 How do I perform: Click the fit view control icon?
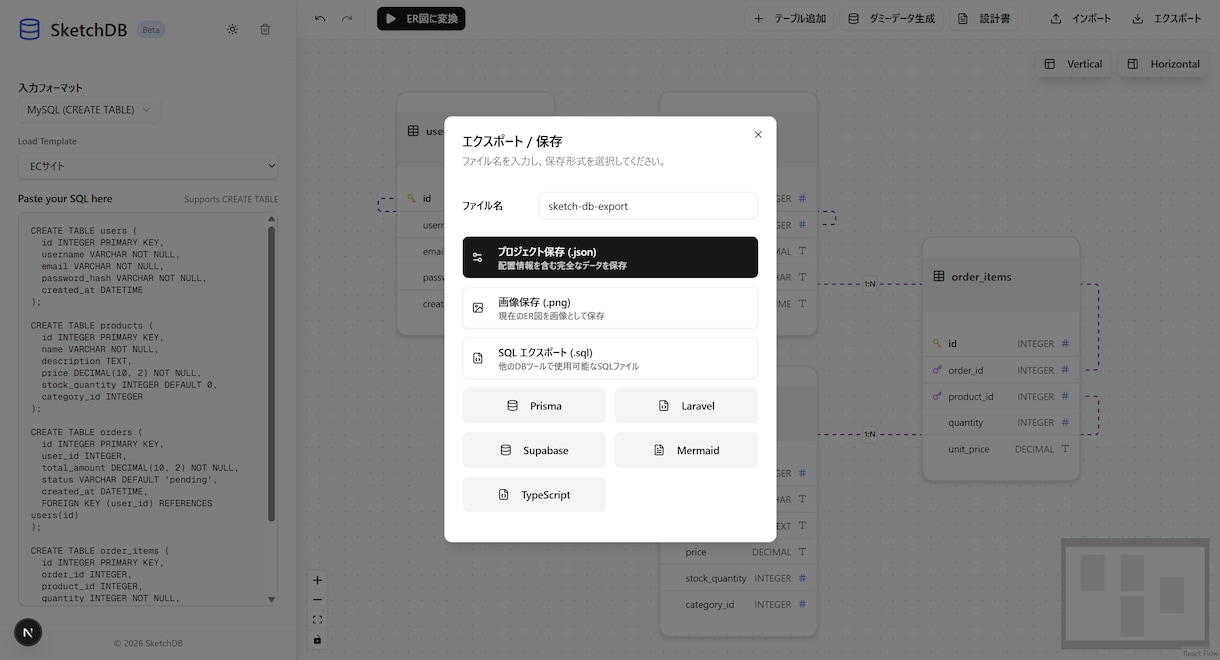pyautogui.click(x=318, y=620)
